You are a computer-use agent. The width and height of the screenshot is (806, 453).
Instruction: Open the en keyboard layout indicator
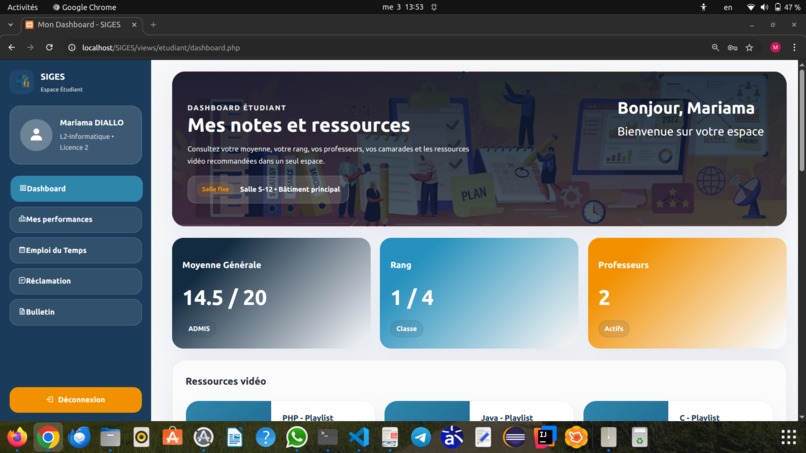point(728,7)
